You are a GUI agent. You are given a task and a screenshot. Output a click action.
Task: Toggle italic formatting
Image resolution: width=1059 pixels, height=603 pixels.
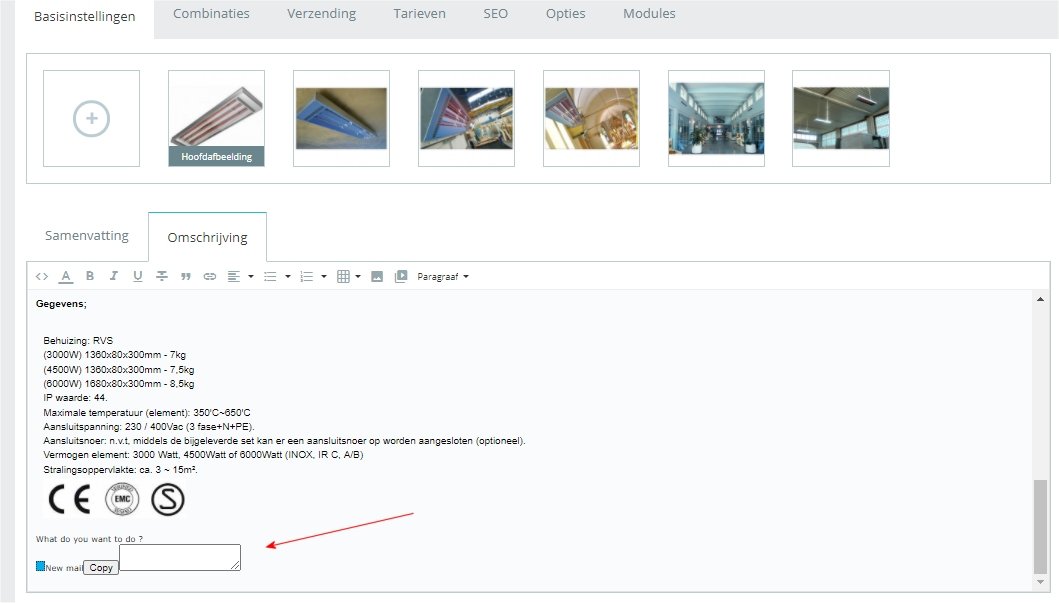pyautogui.click(x=113, y=276)
